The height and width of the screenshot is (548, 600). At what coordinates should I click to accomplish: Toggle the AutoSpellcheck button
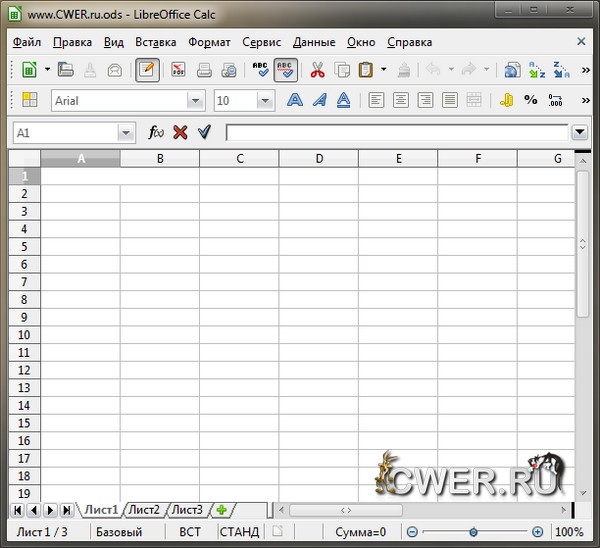[286, 70]
